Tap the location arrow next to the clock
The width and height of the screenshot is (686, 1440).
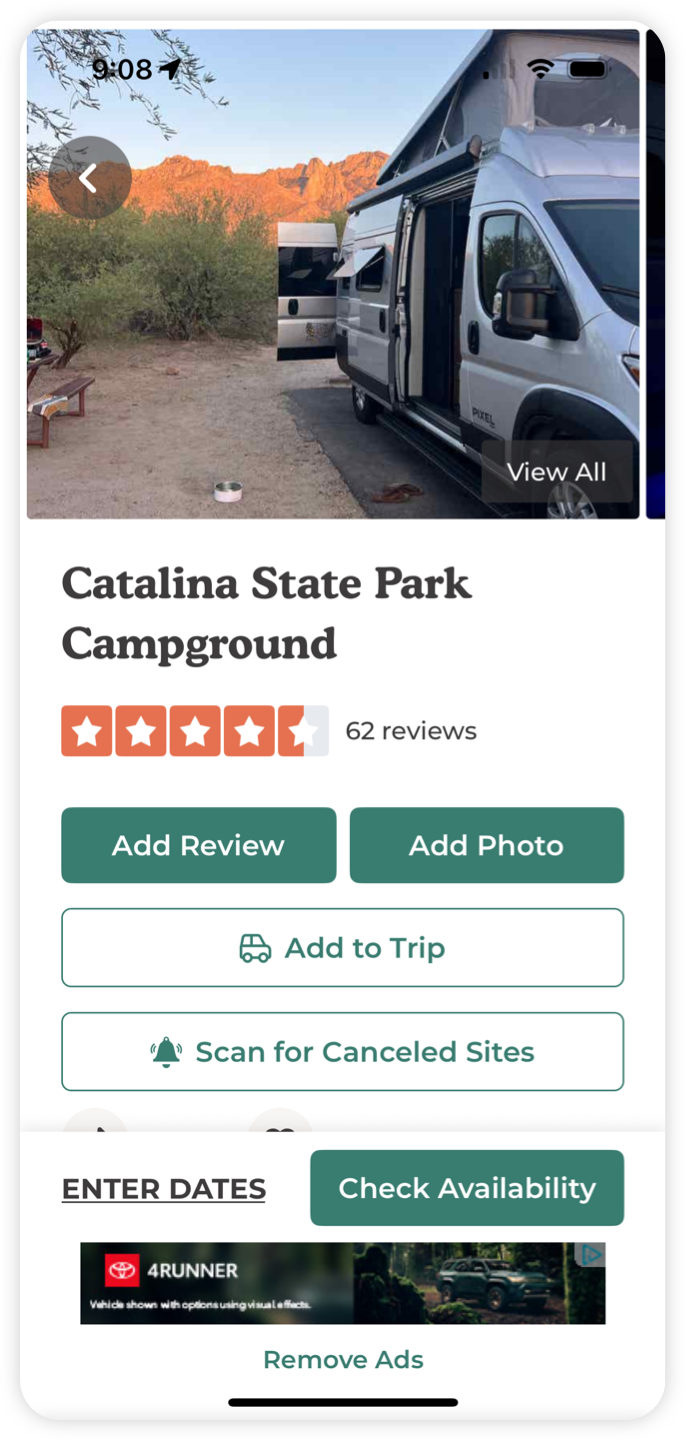(x=171, y=68)
